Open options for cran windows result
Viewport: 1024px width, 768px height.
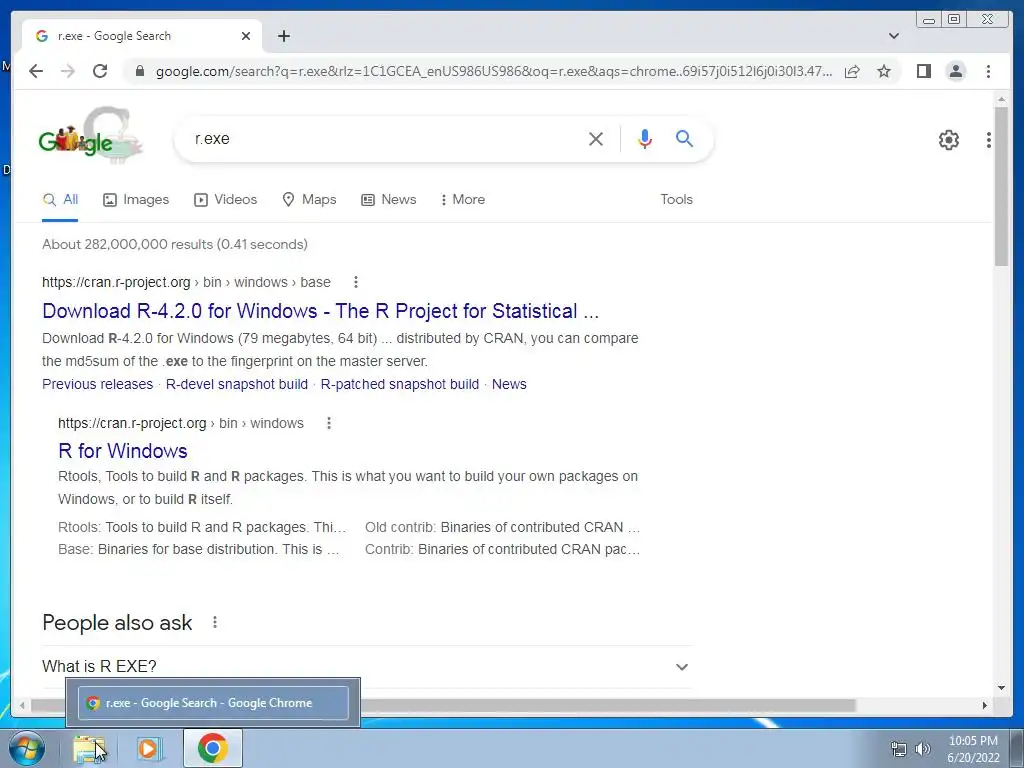click(328, 423)
